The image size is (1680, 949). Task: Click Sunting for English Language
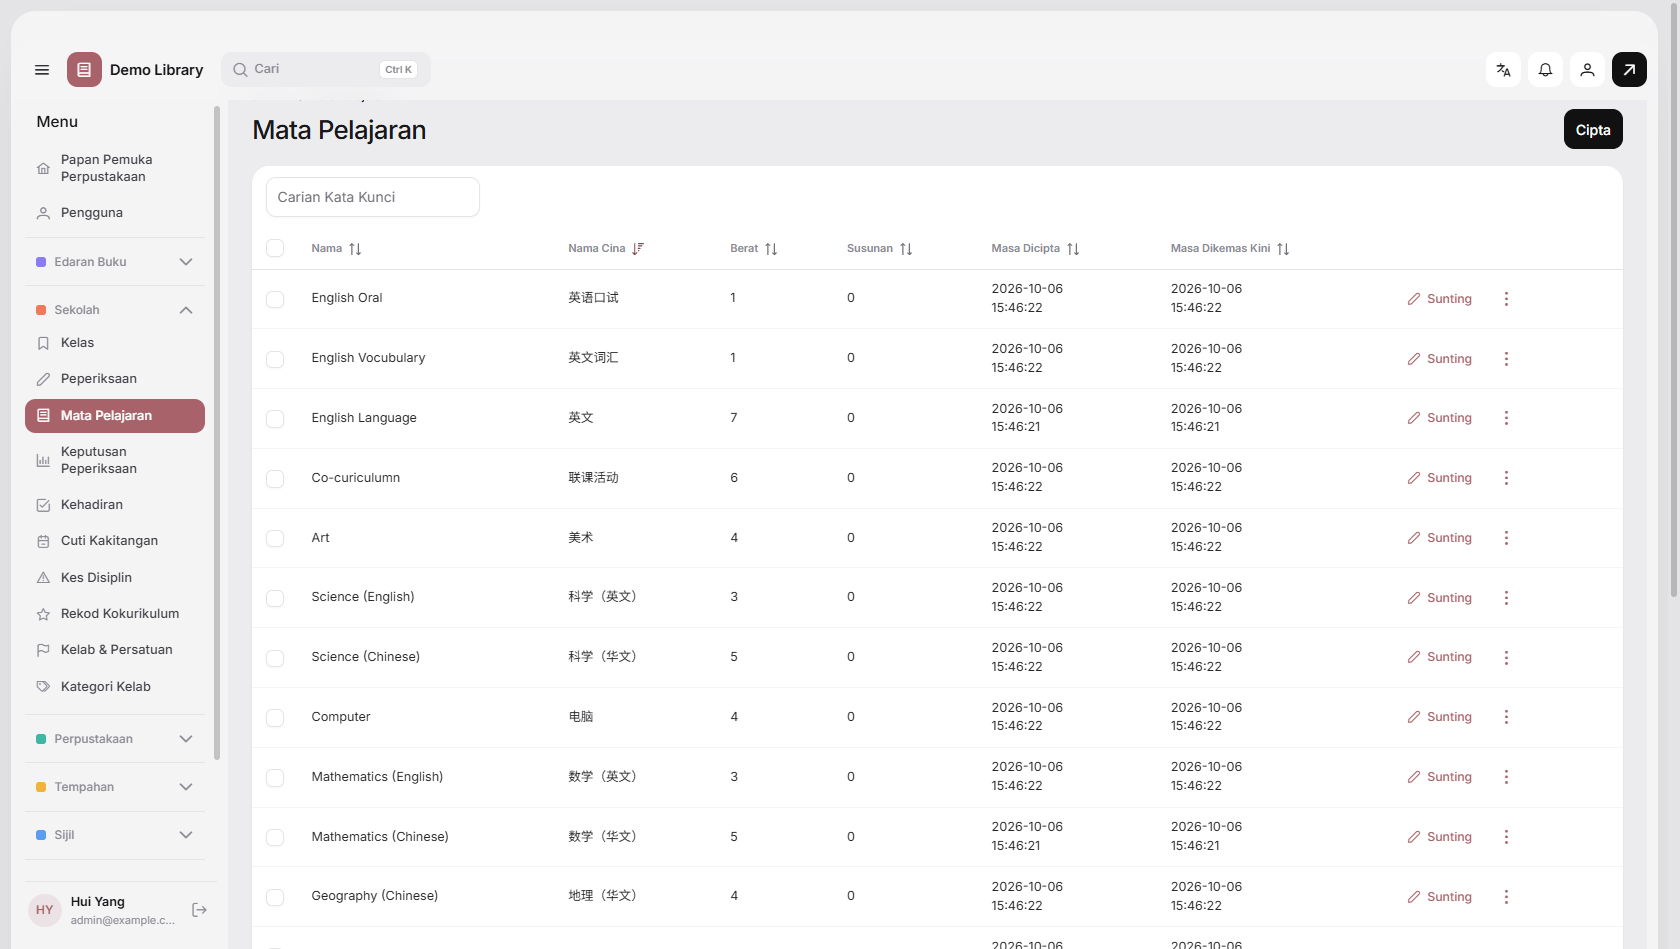tap(1439, 418)
